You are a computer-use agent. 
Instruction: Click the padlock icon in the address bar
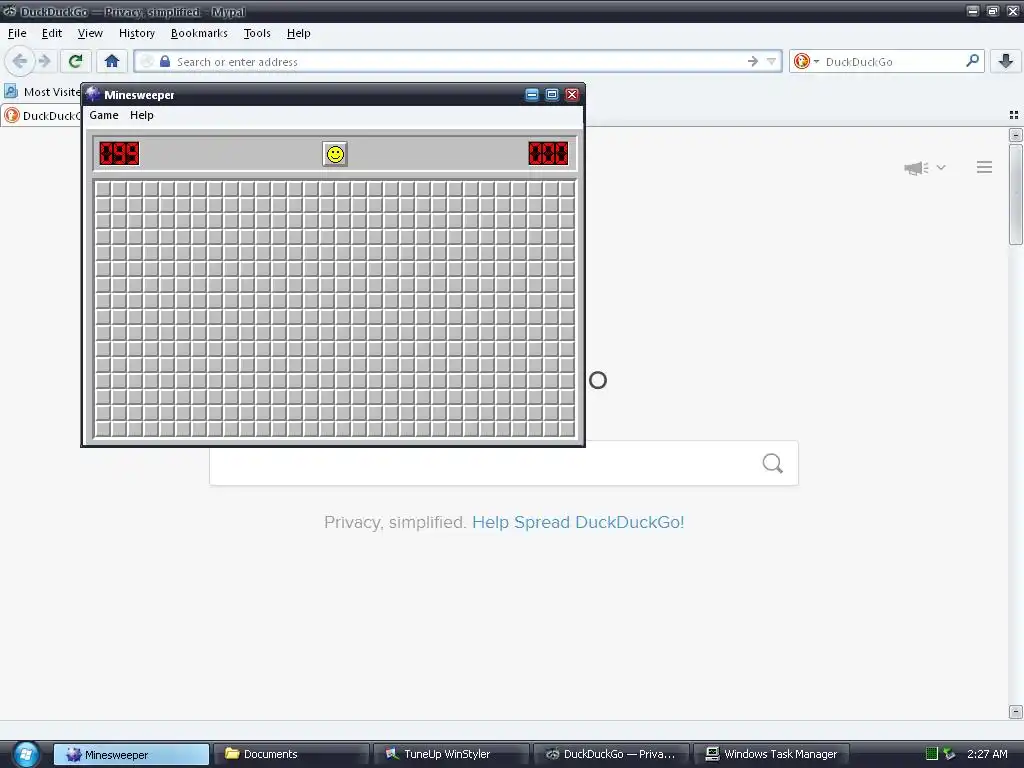(165, 61)
